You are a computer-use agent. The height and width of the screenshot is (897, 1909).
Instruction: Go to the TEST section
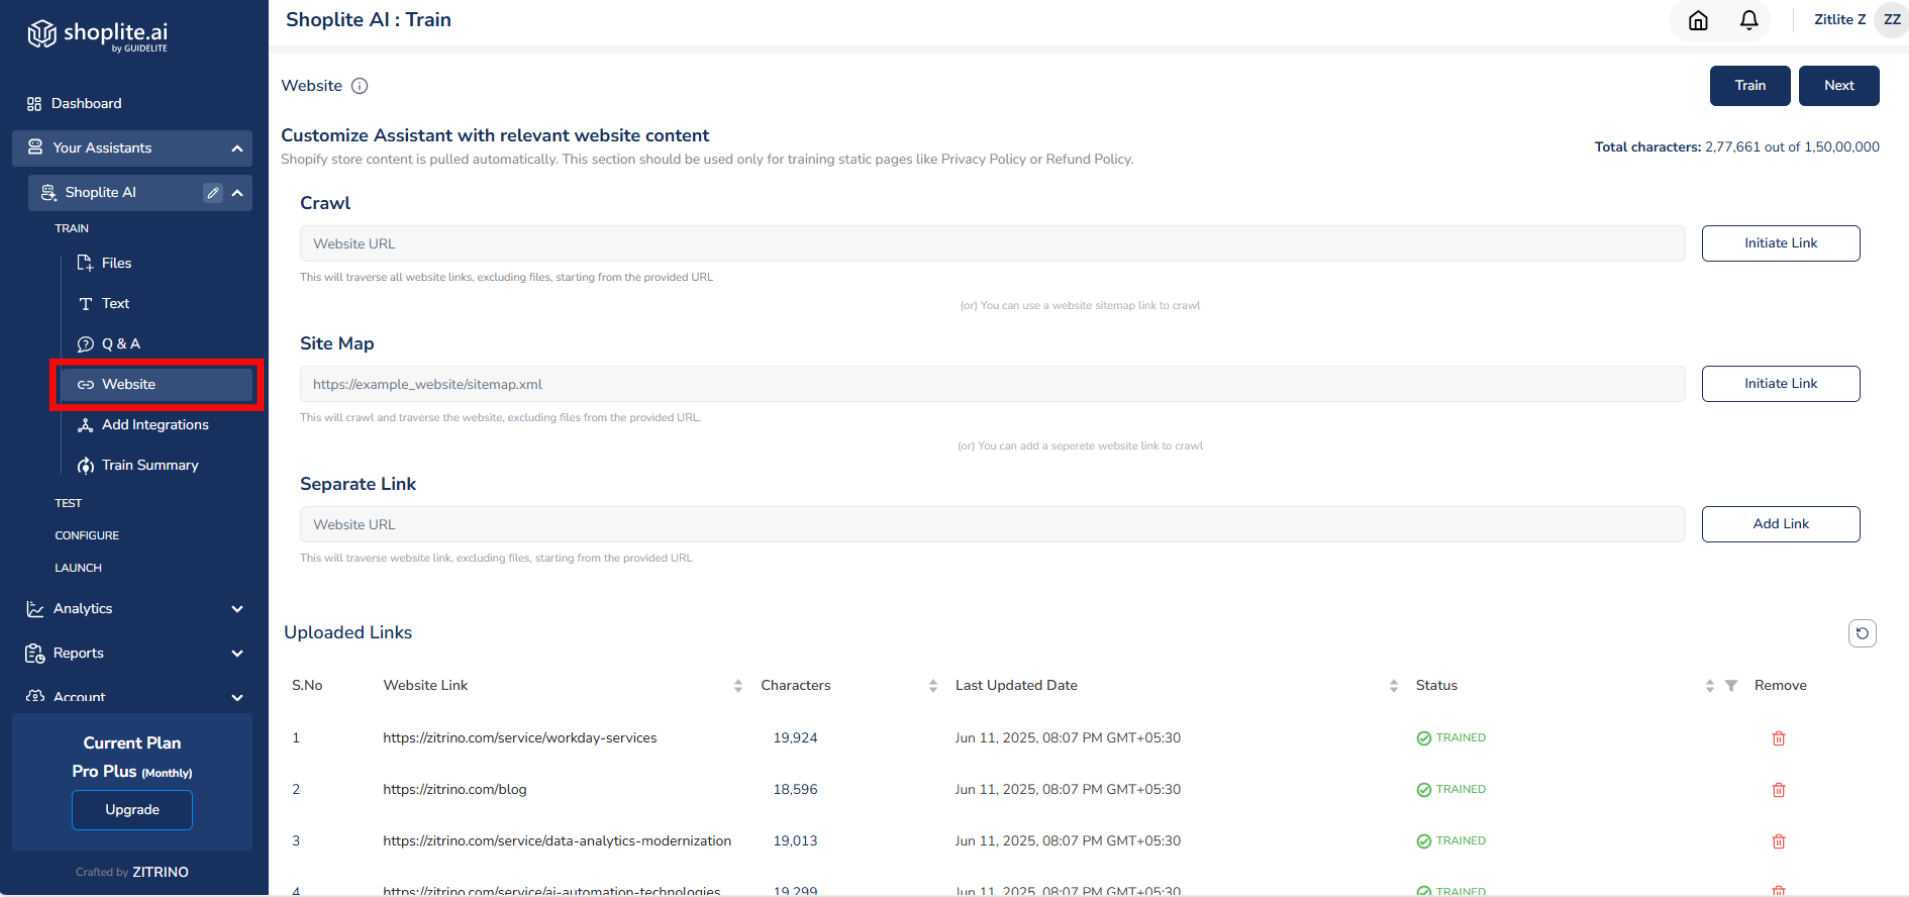[68, 503]
